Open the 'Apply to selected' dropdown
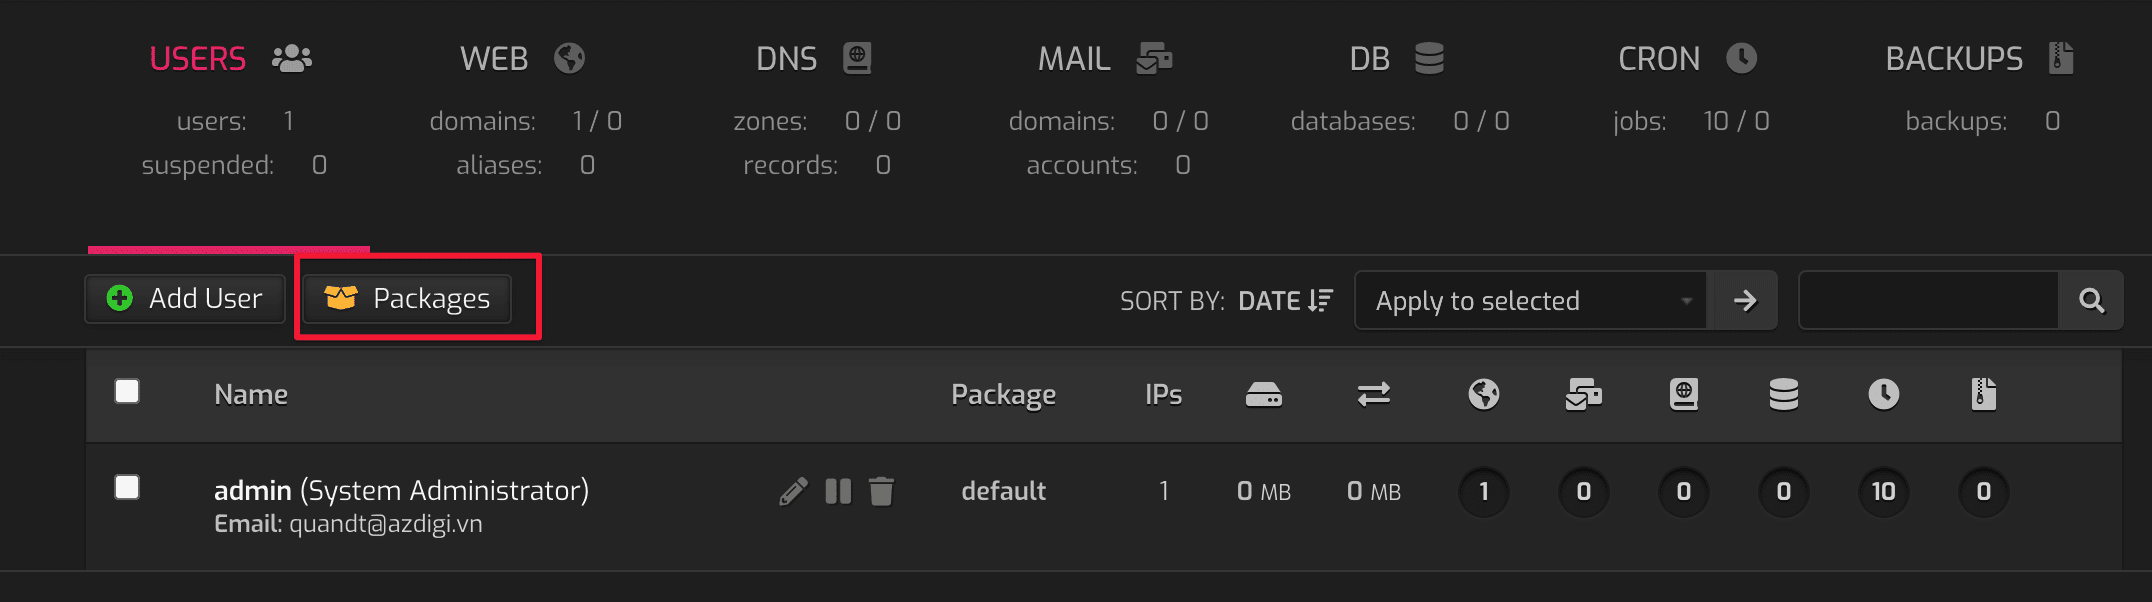 (x=1531, y=300)
